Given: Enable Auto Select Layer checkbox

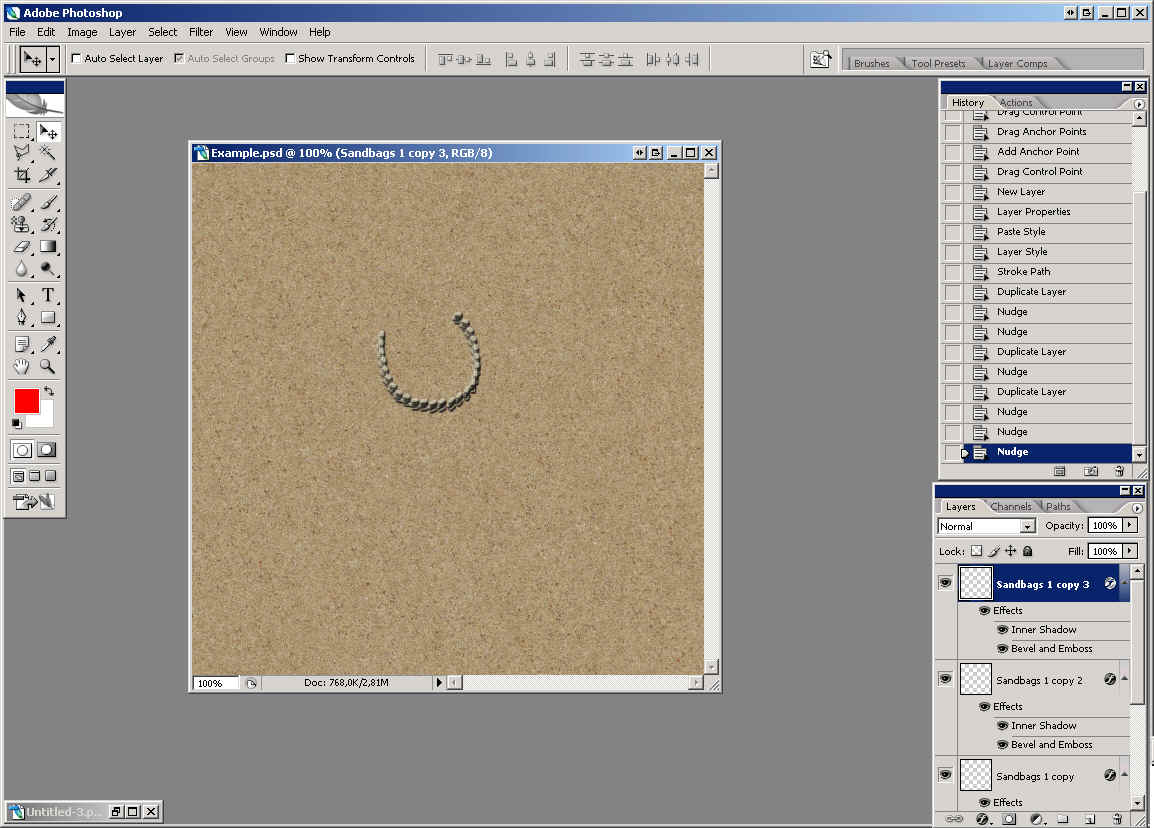Looking at the screenshot, I should click(x=76, y=59).
